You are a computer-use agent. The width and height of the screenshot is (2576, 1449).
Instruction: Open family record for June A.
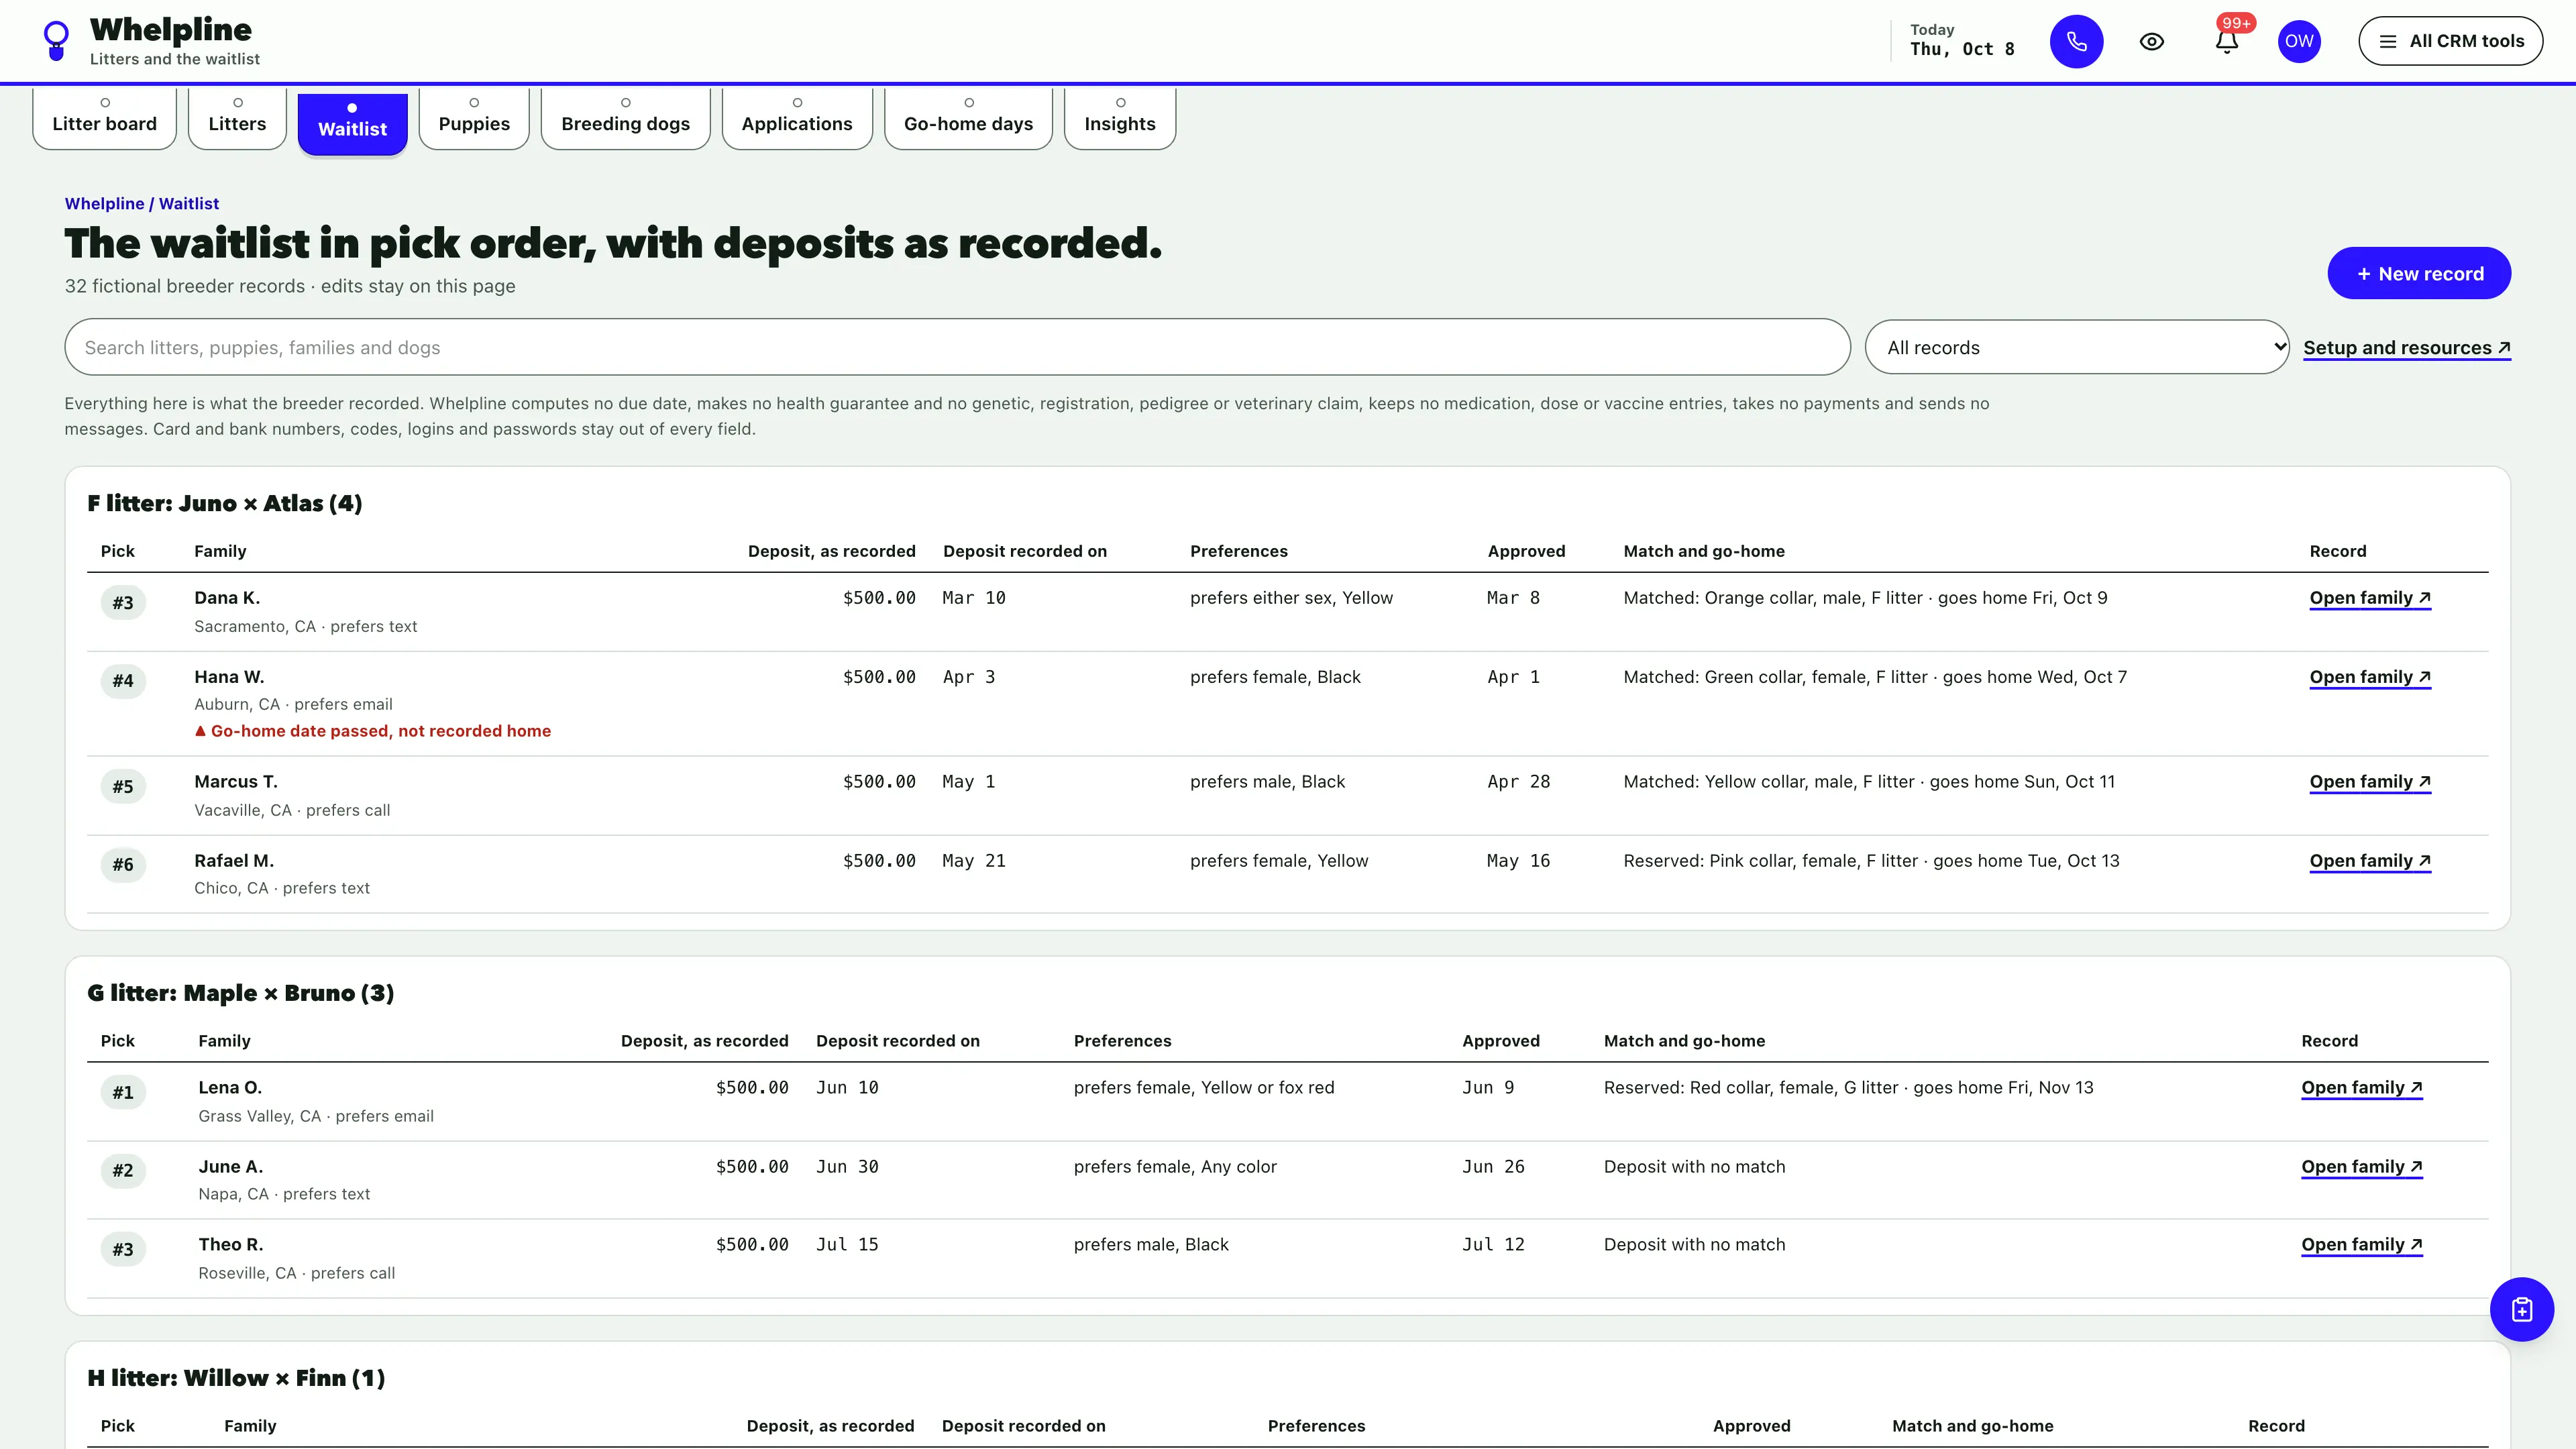click(x=2361, y=1167)
